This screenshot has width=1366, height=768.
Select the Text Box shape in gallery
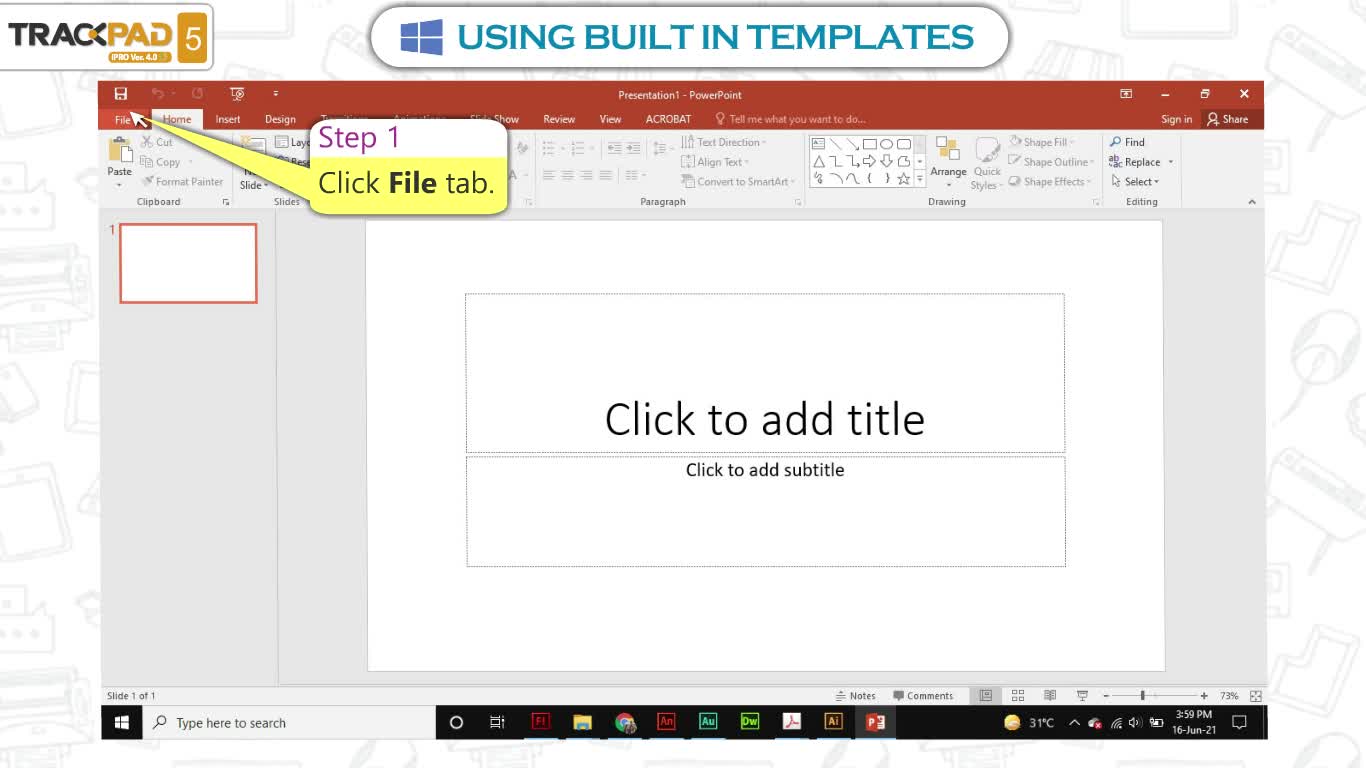[819, 144]
